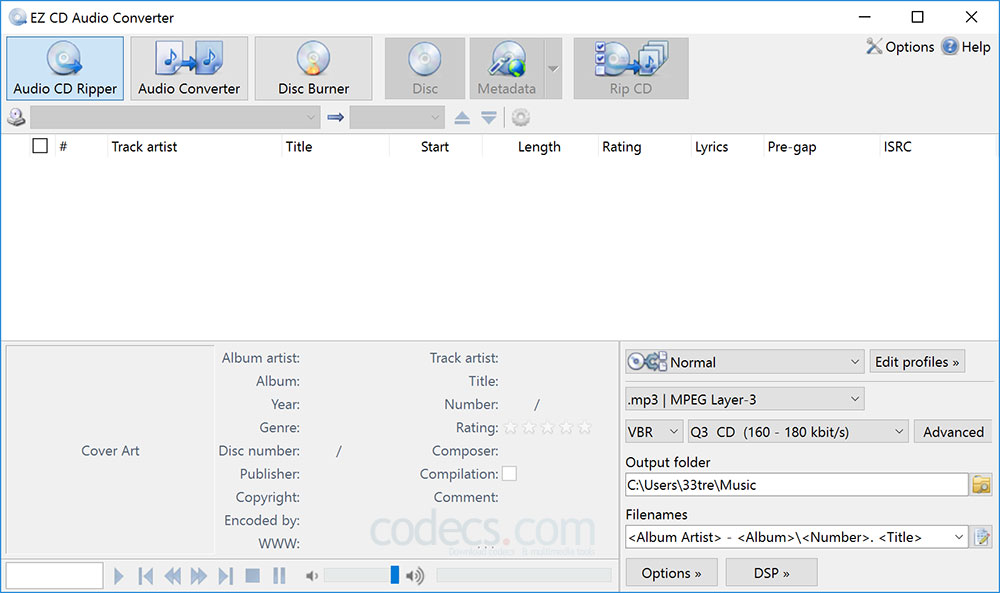Skip to previous track
1000x593 pixels.
pyautogui.click(x=145, y=576)
